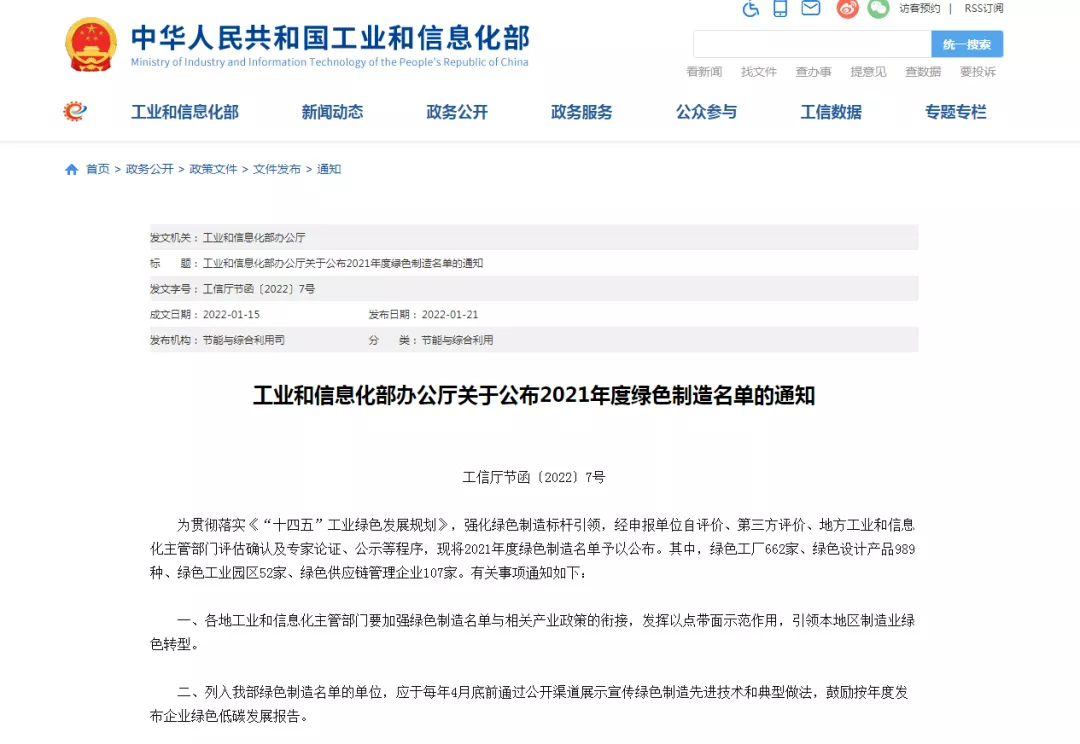
Task: Click the paragraph starting 一、各地工业和信息化
Action: 532,632
